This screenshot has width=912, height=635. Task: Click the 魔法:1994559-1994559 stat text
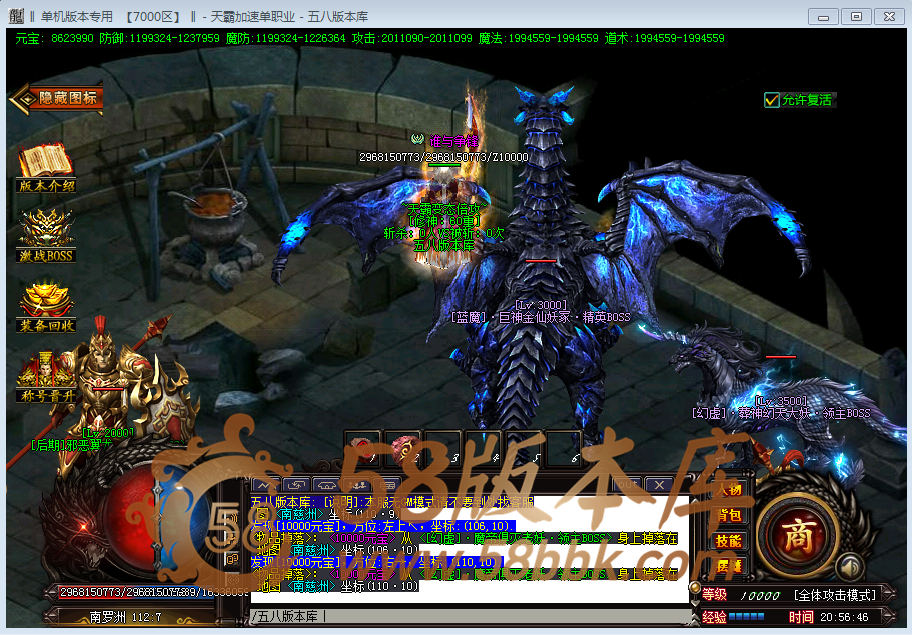point(539,38)
